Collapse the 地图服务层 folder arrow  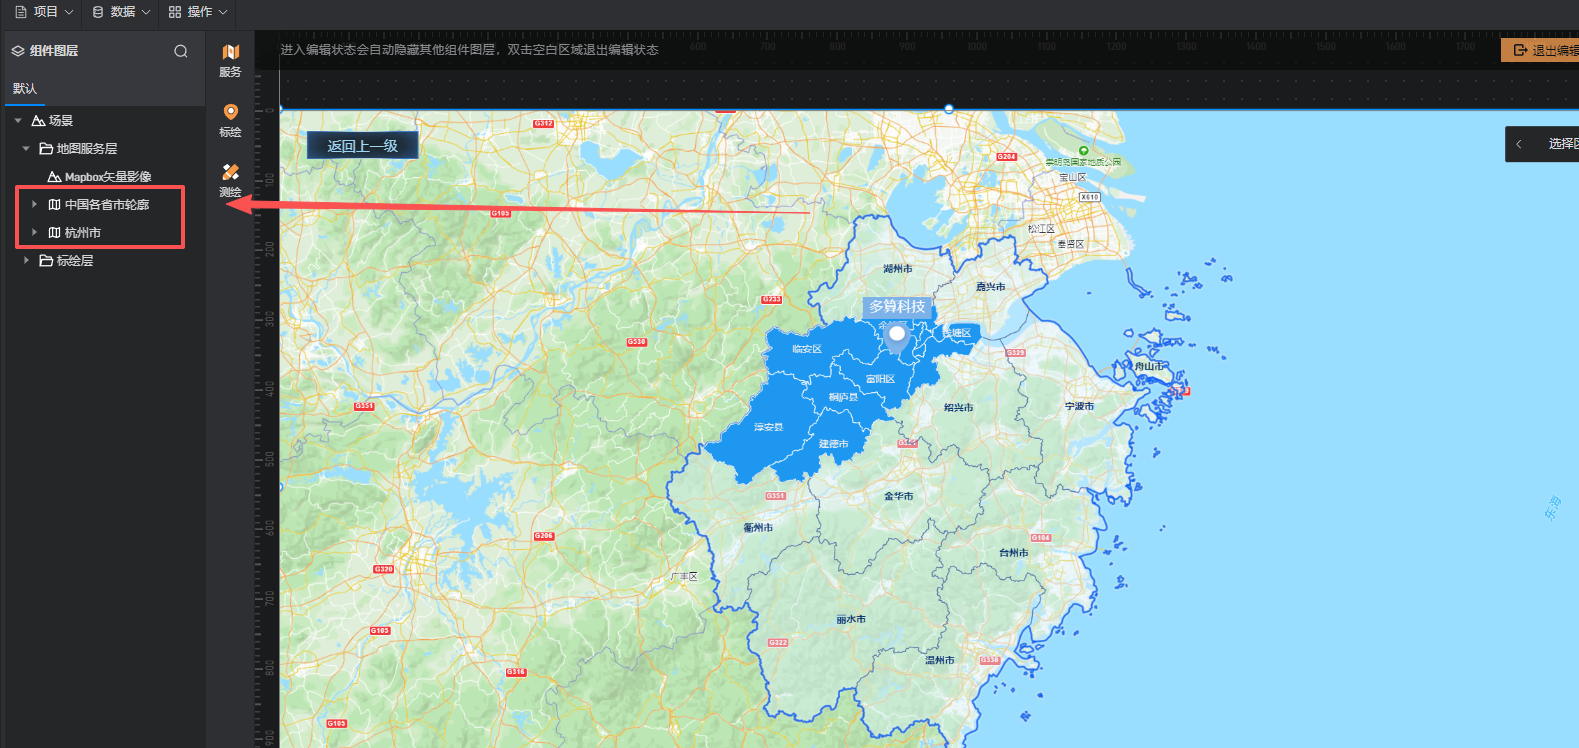coord(26,149)
